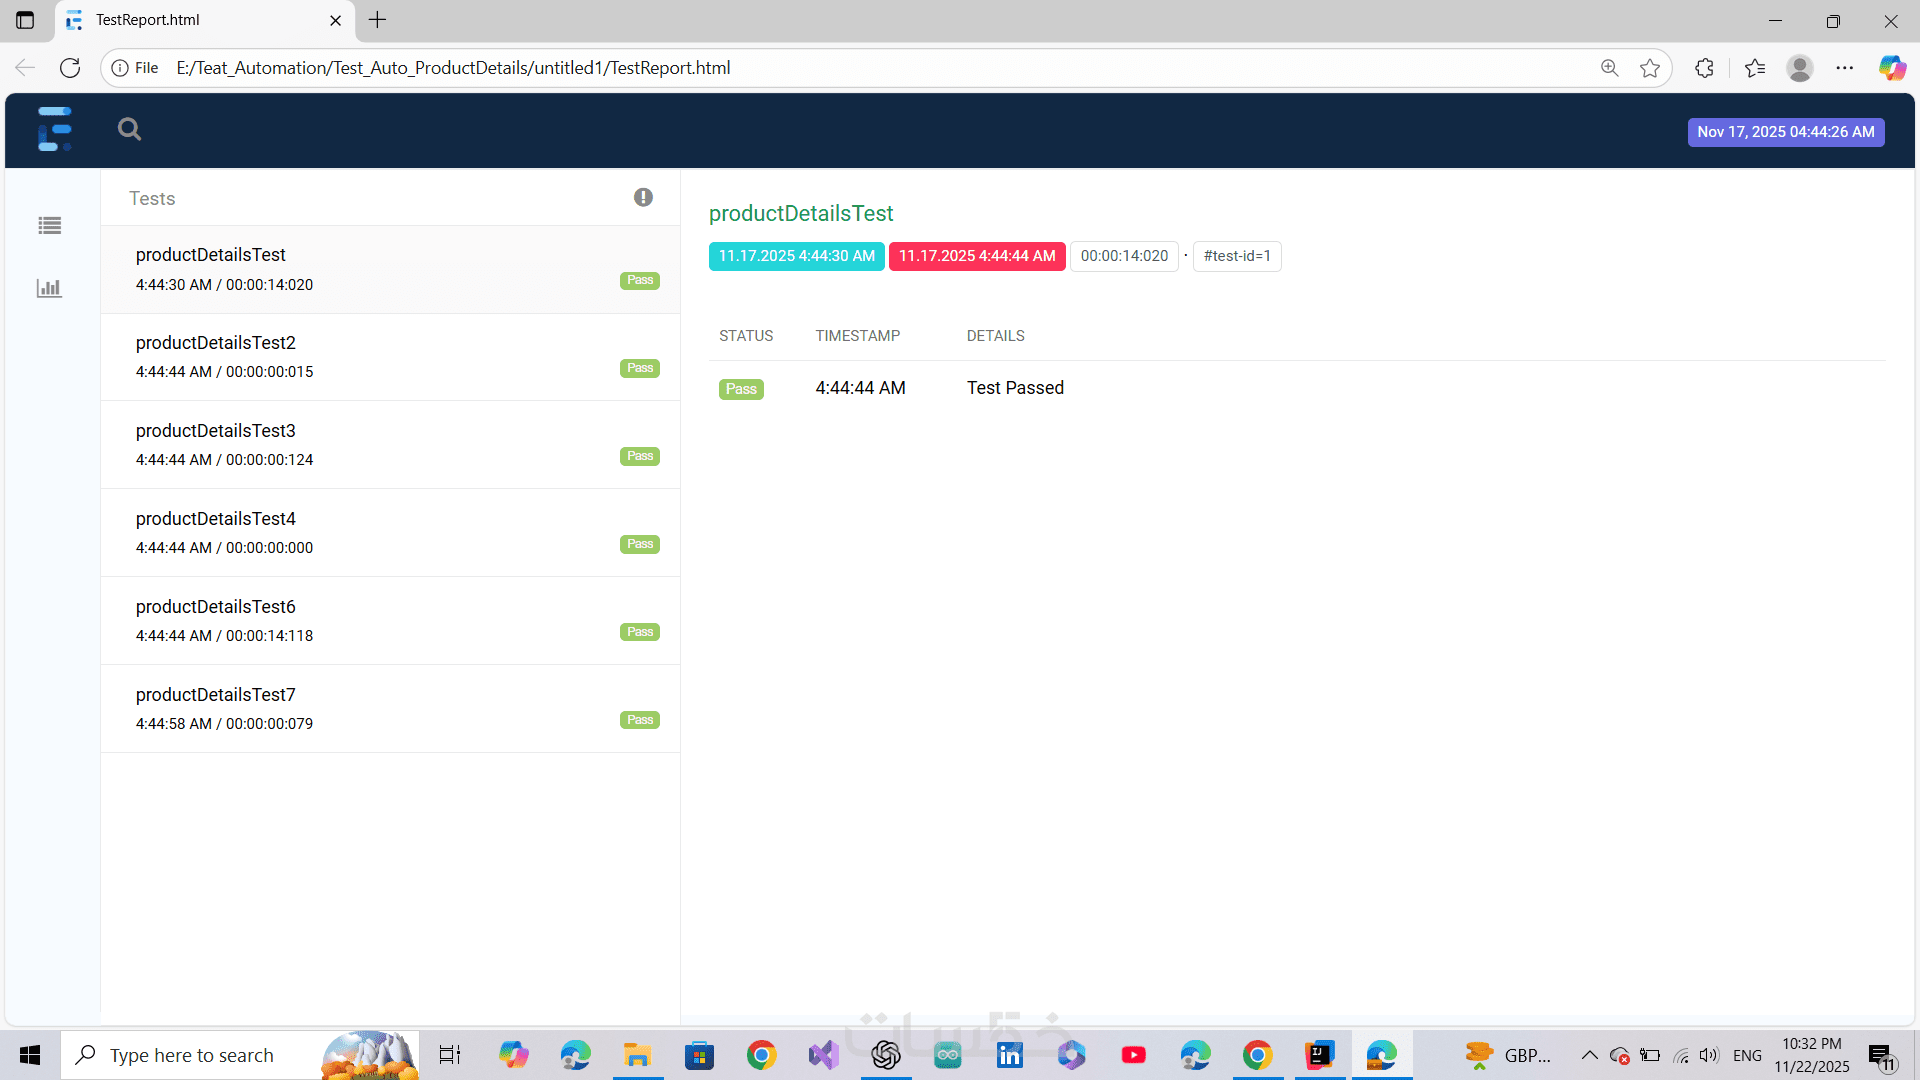Open tab actions menu button

(25, 20)
